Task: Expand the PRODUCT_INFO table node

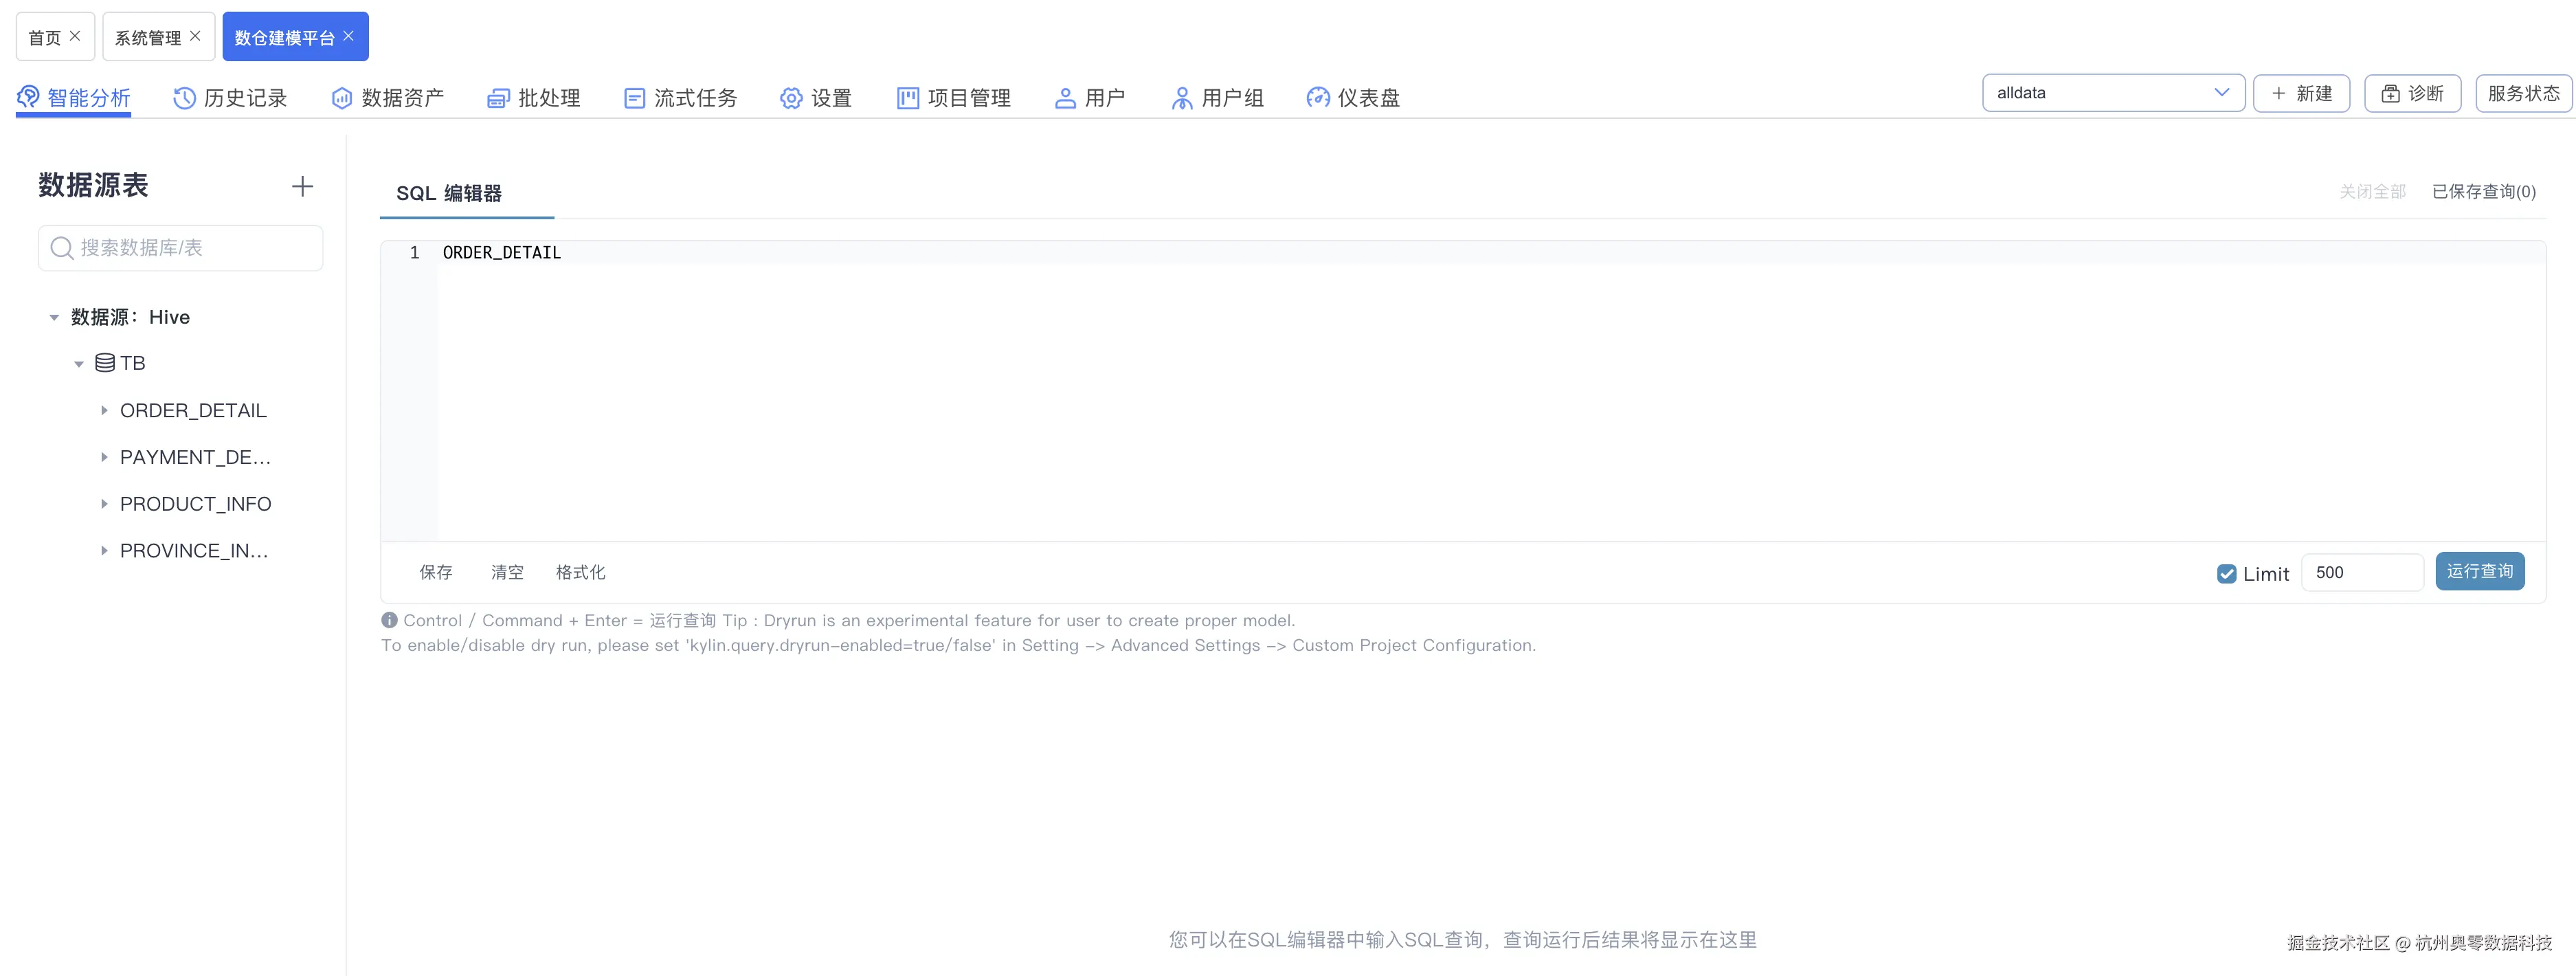Action: (x=104, y=504)
